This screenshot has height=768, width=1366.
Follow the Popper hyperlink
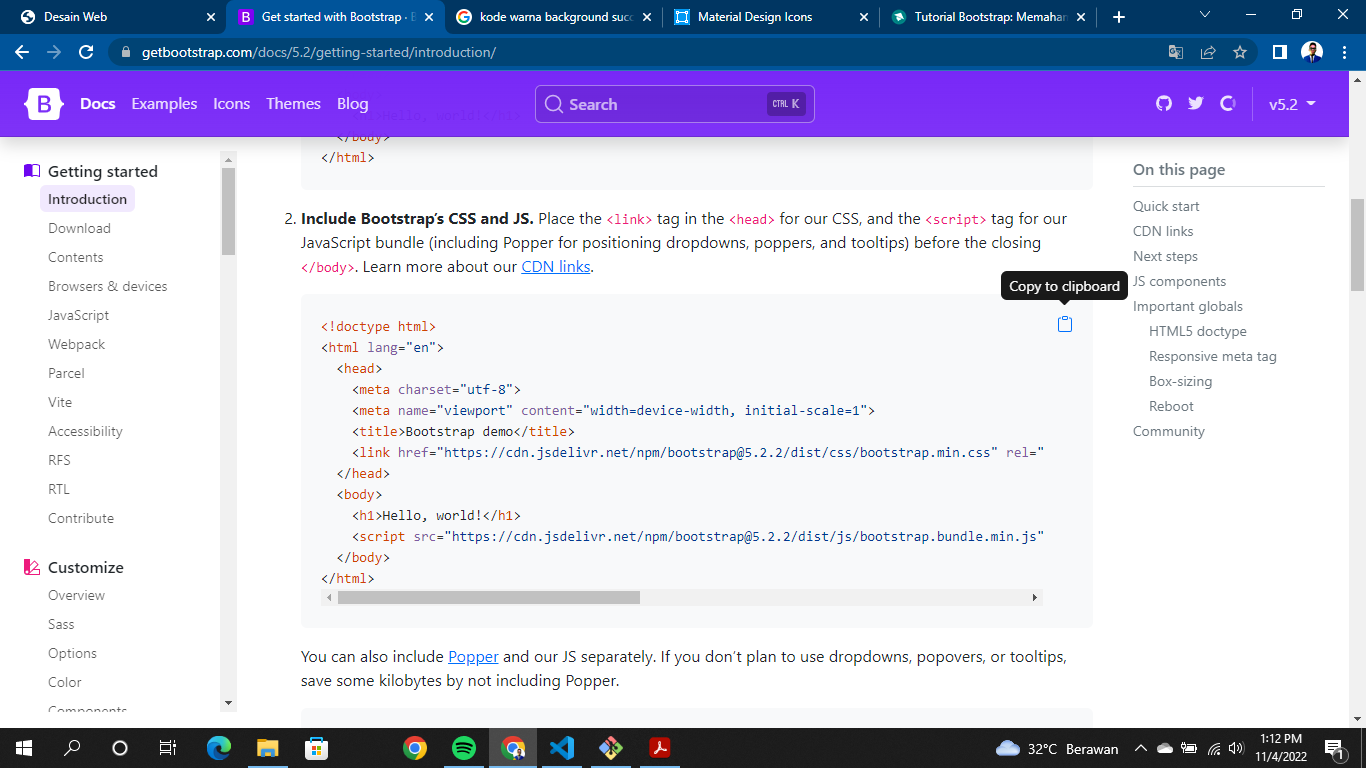tap(473, 657)
